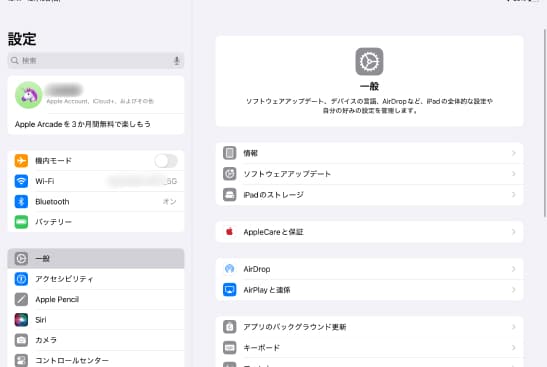Select the Bluetooth icon in sidebar
Screen dimensions: 547x367
click(x=21, y=202)
